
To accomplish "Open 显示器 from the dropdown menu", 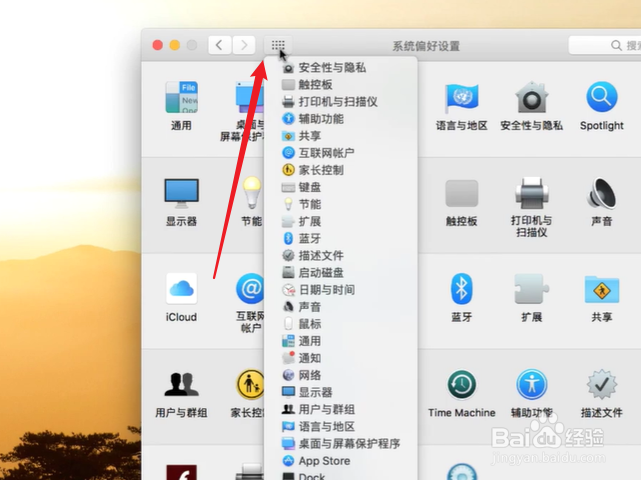I will pos(341,393).
